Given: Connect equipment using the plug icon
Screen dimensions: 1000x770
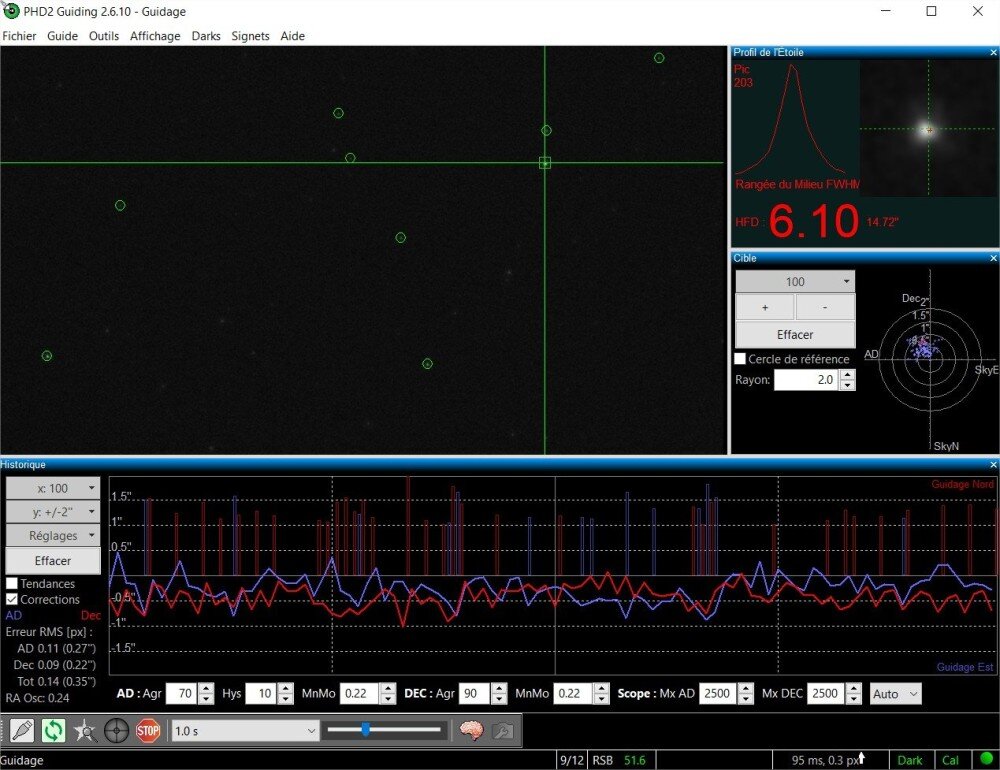Looking at the screenshot, I should [20, 730].
